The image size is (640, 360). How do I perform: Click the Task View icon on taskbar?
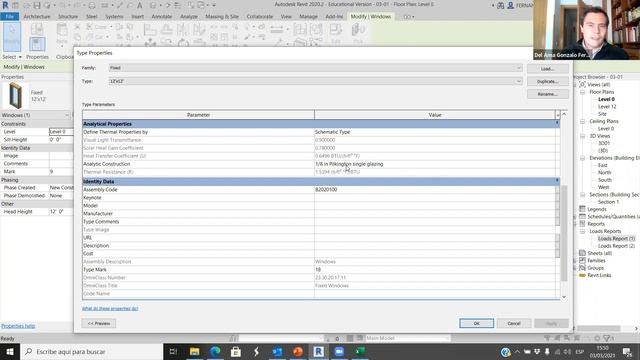(x=173, y=351)
